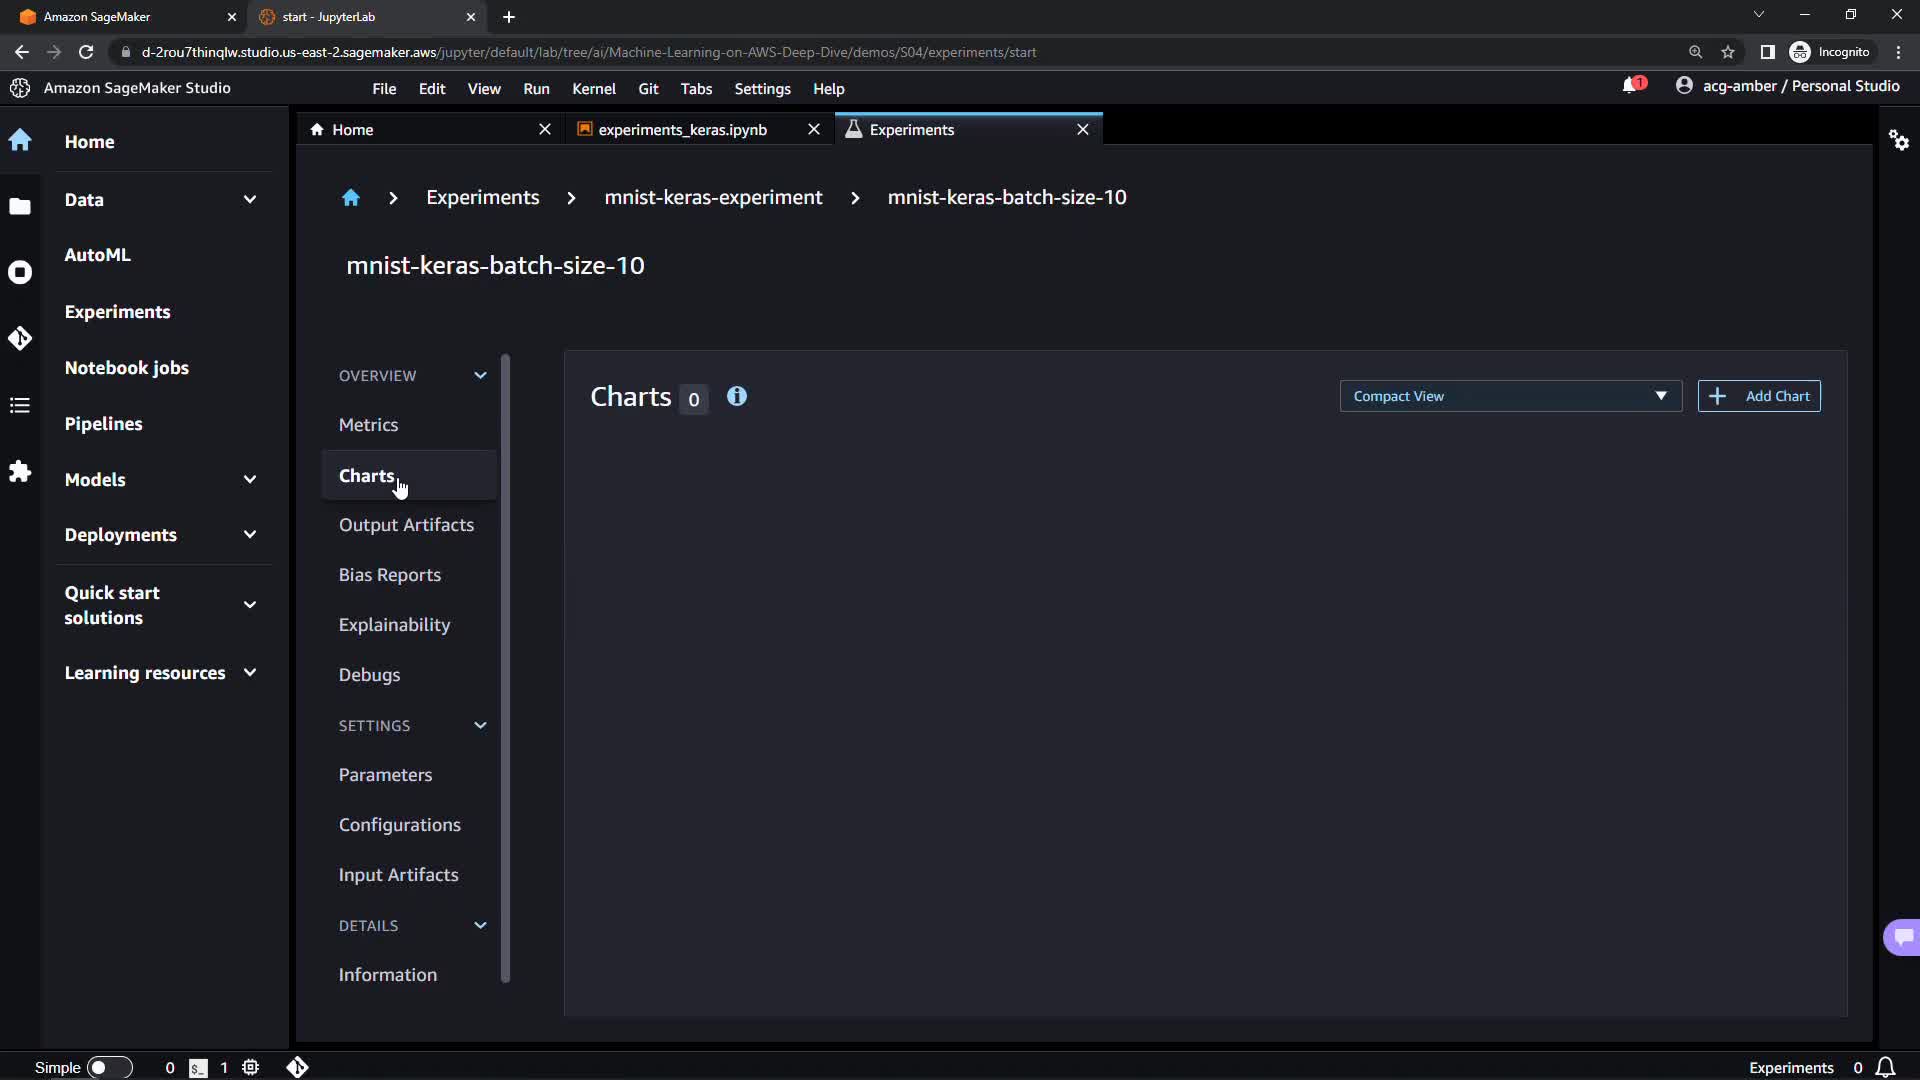1920x1080 pixels.
Task: Toggle the Simple mode switch
Action: pos(109,1067)
